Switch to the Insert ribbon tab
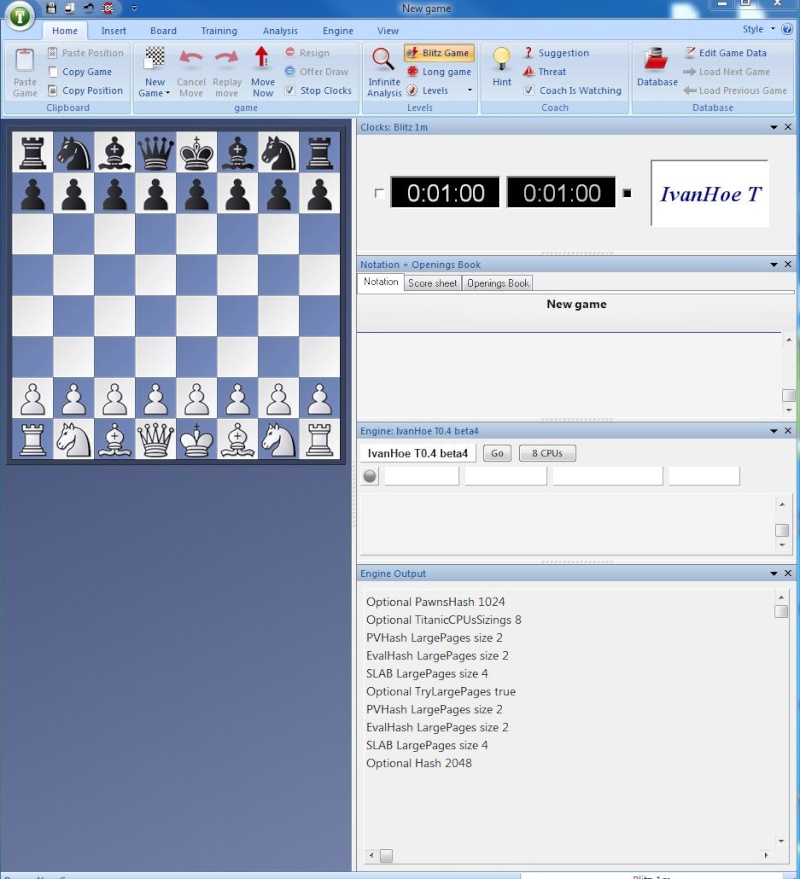The height and width of the screenshot is (879, 800). point(113,31)
